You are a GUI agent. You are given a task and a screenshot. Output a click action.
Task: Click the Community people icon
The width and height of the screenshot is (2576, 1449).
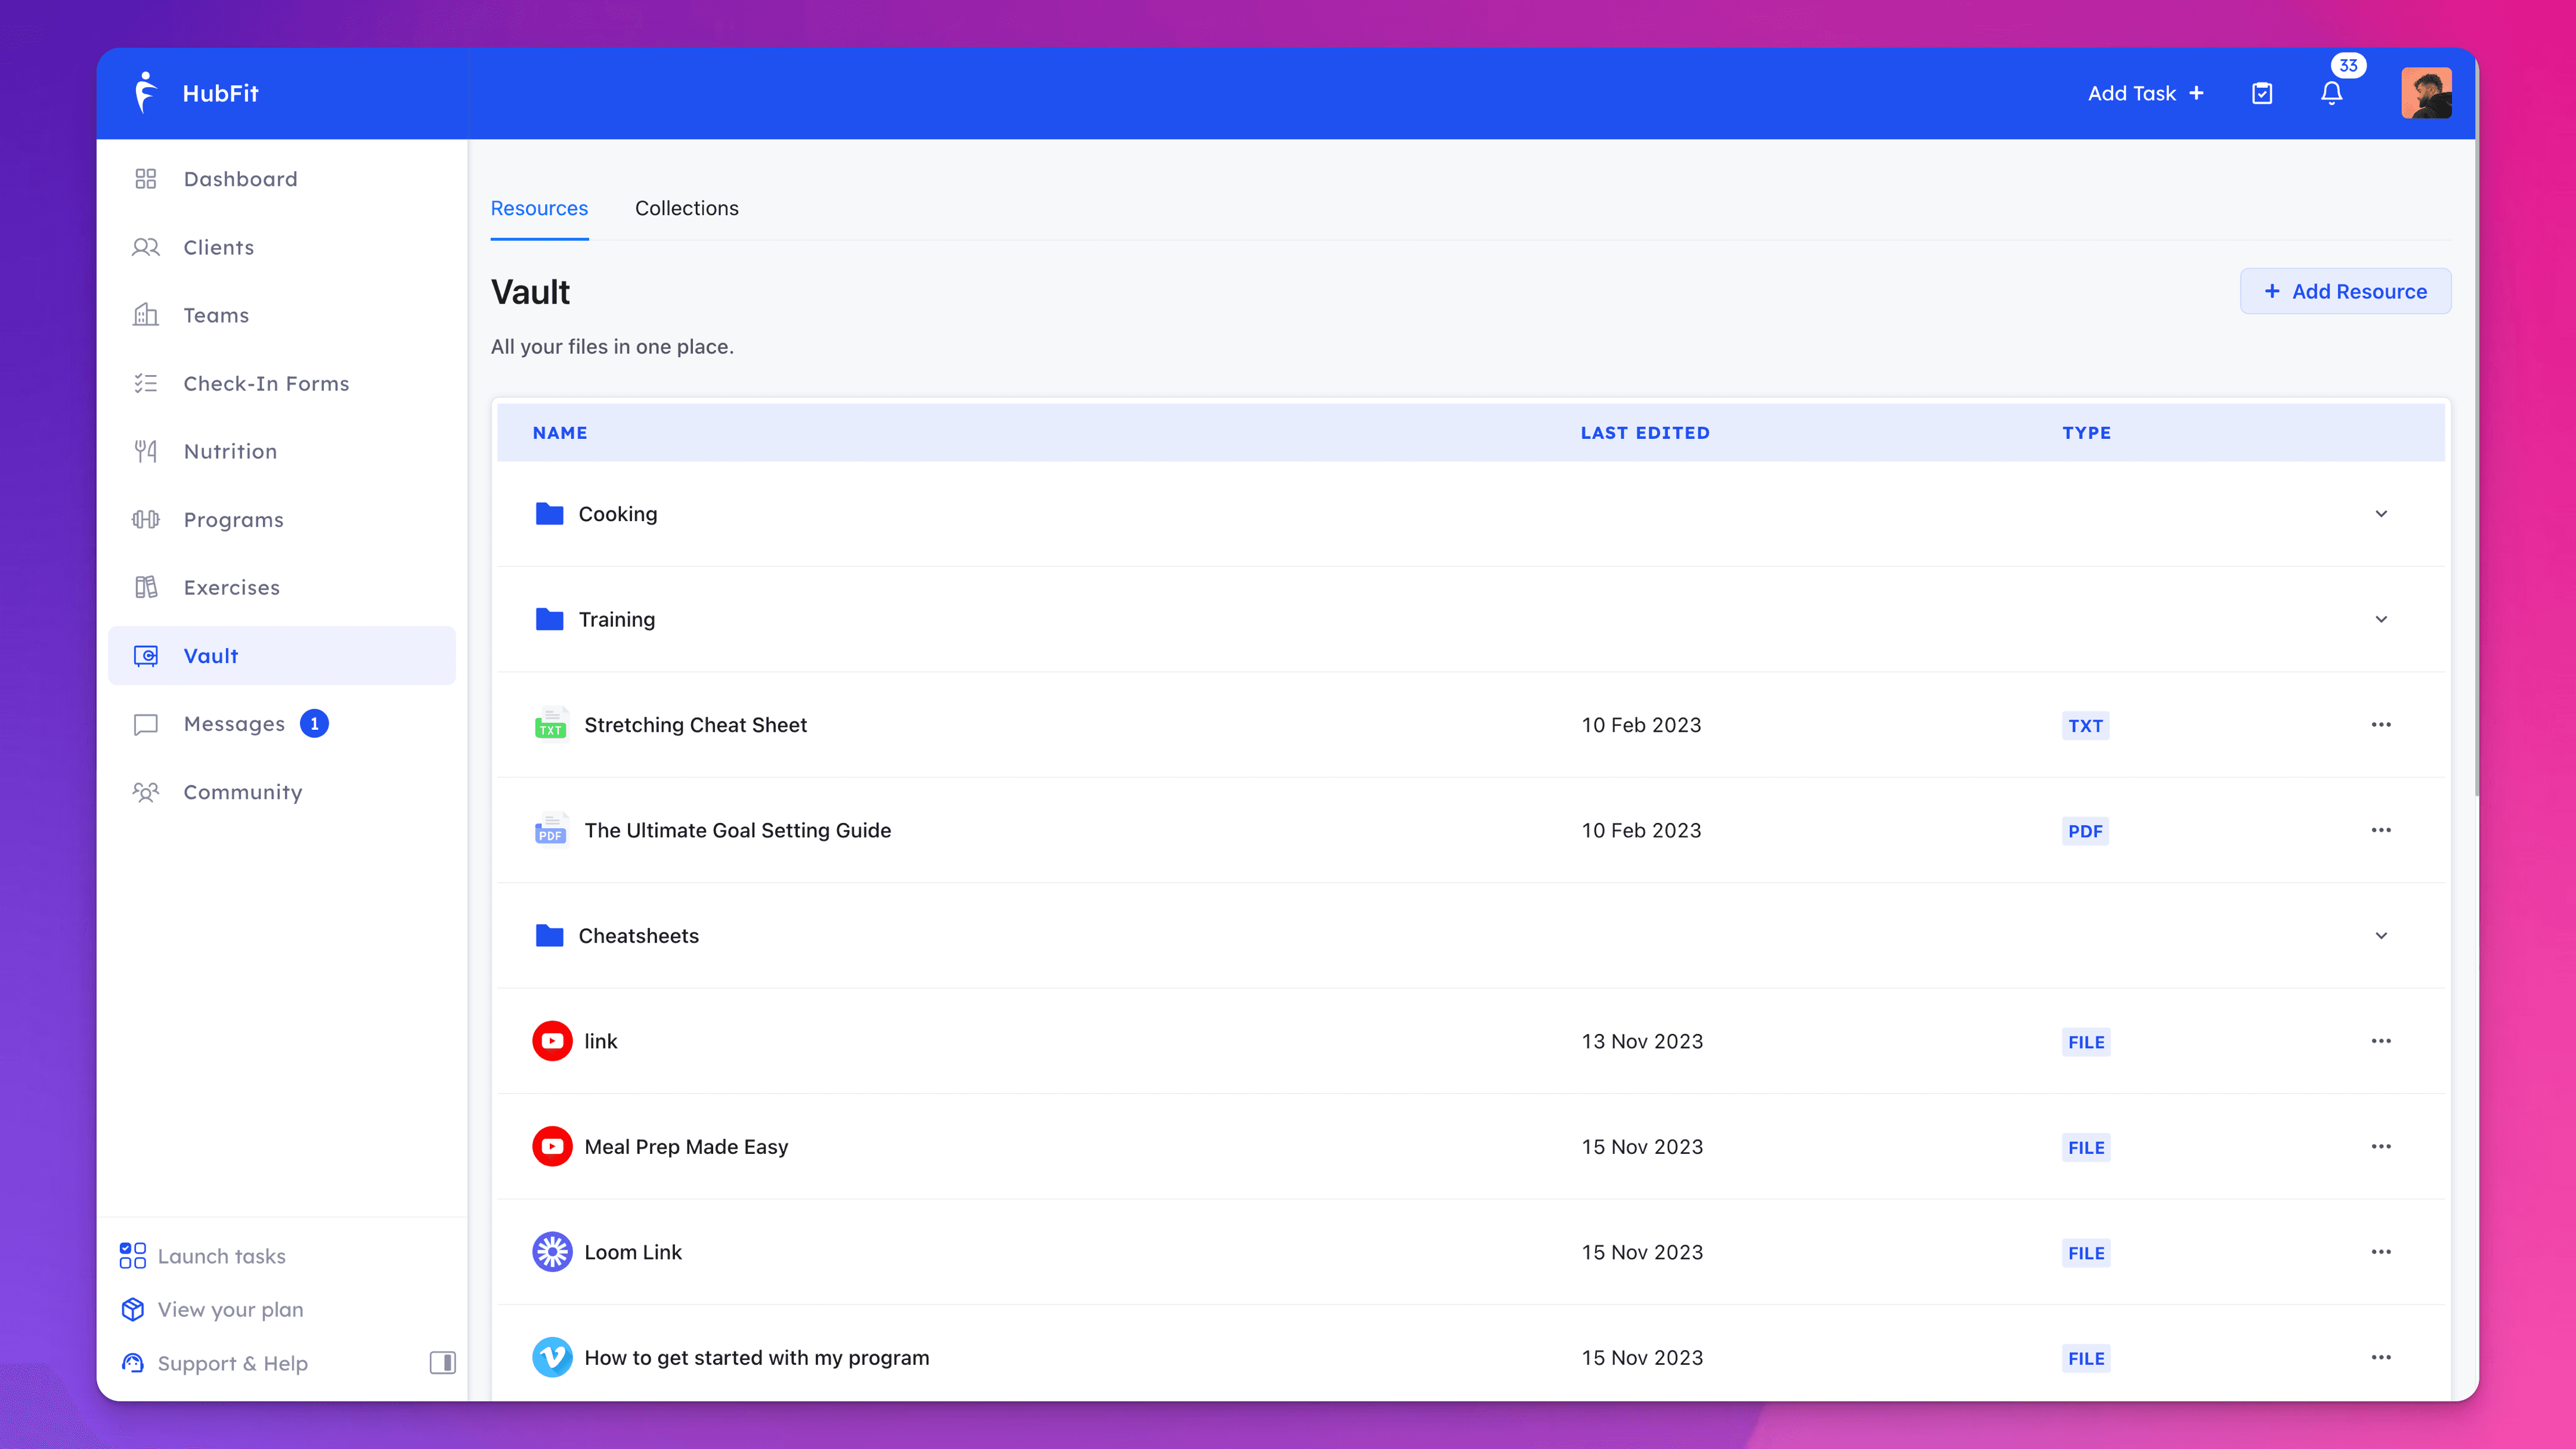[146, 792]
